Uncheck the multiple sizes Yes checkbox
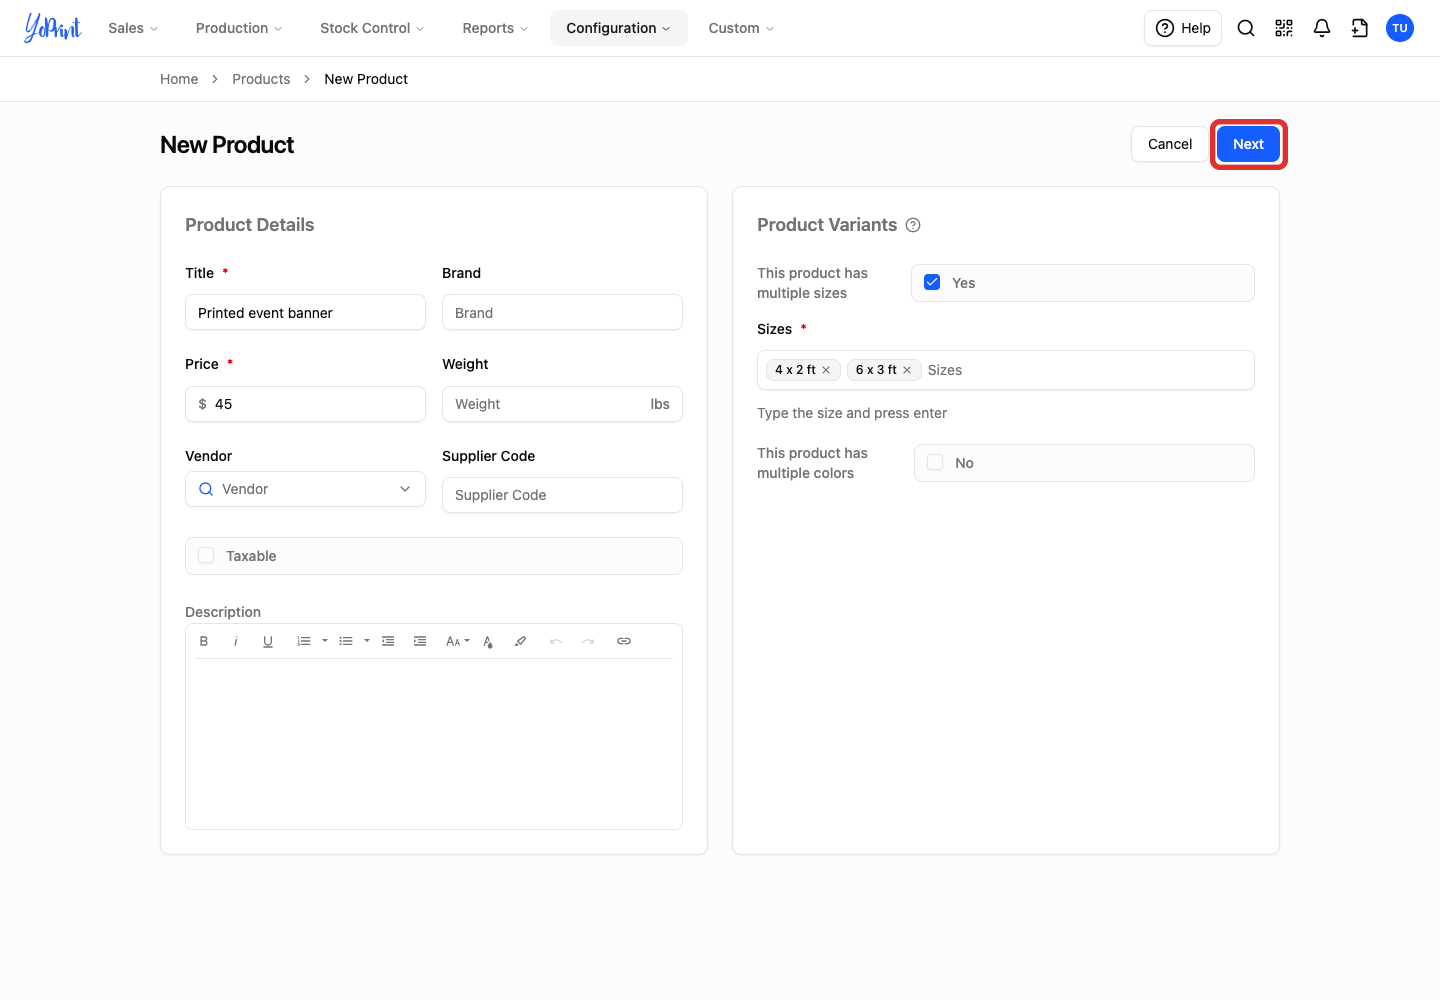 [932, 282]
